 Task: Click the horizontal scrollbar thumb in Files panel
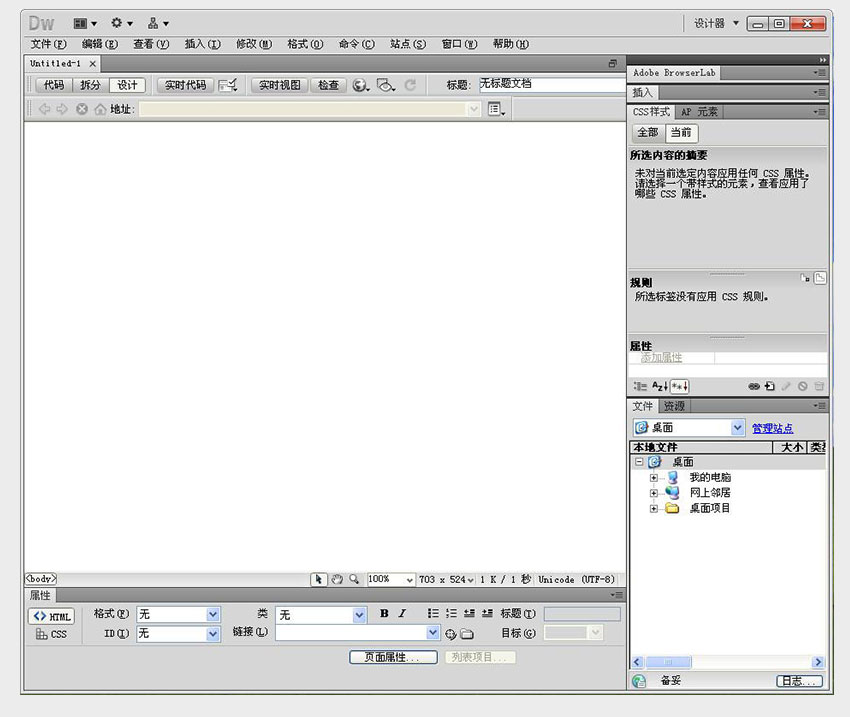(668, 662)
